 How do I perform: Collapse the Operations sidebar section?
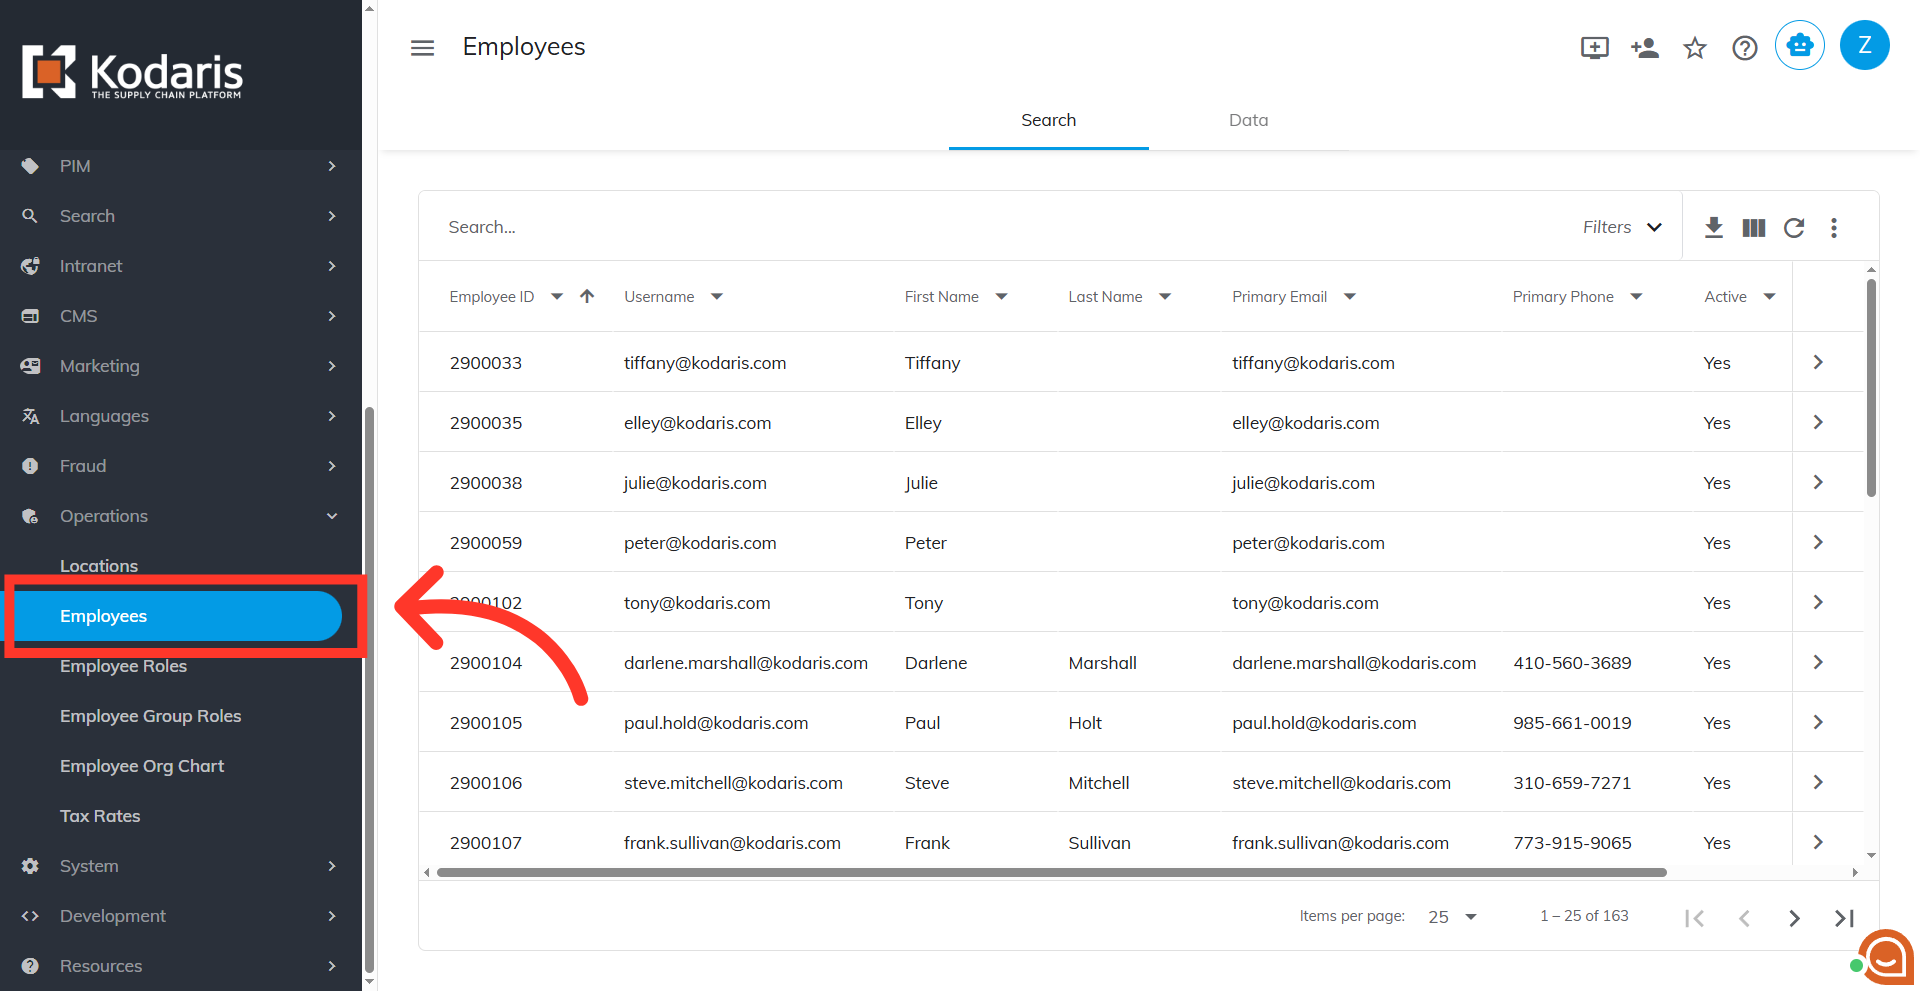(180, 516)
